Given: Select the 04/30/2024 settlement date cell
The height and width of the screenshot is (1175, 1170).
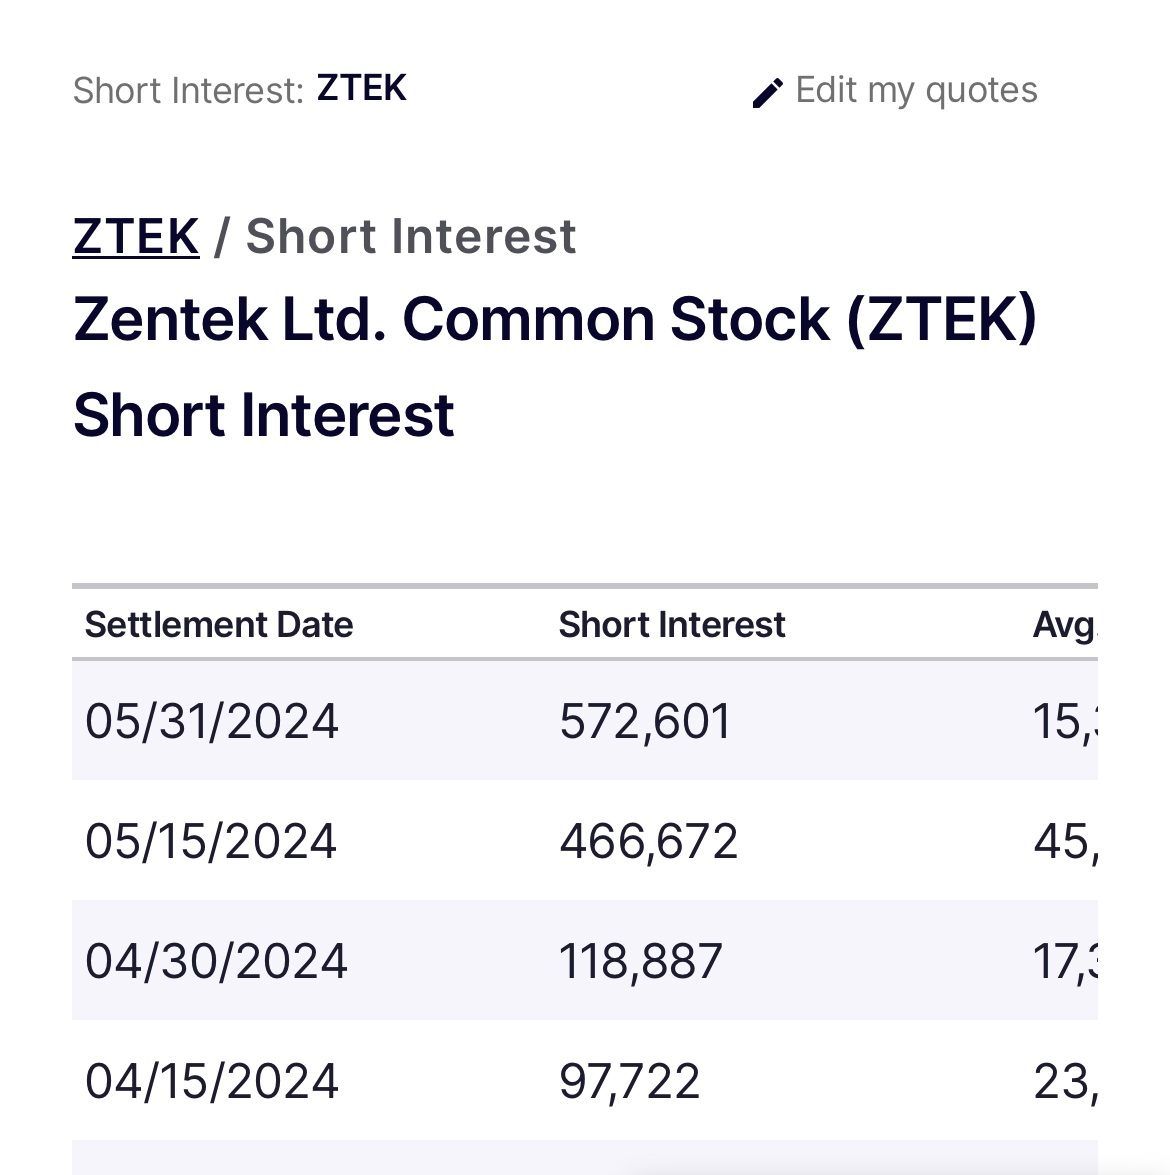Looking at the screenshot, I should pyautogui.click(x=216, y=961).
